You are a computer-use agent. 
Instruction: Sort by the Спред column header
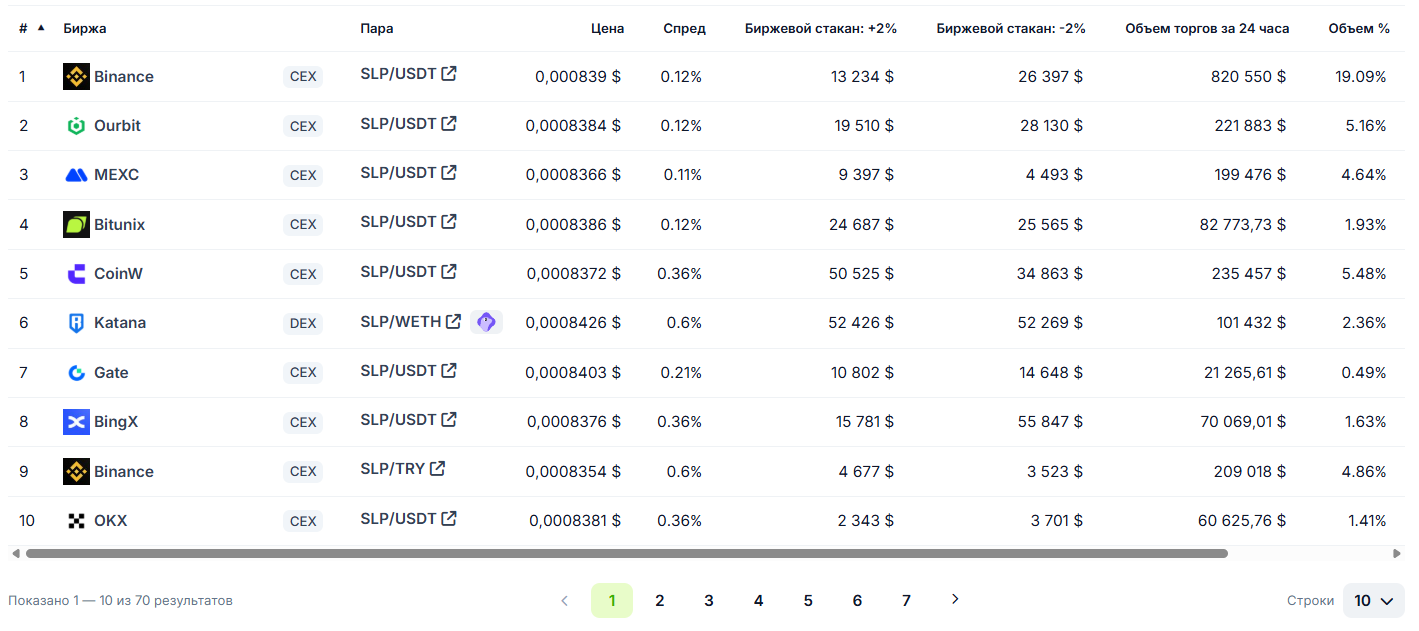click(x=684, y=28)
